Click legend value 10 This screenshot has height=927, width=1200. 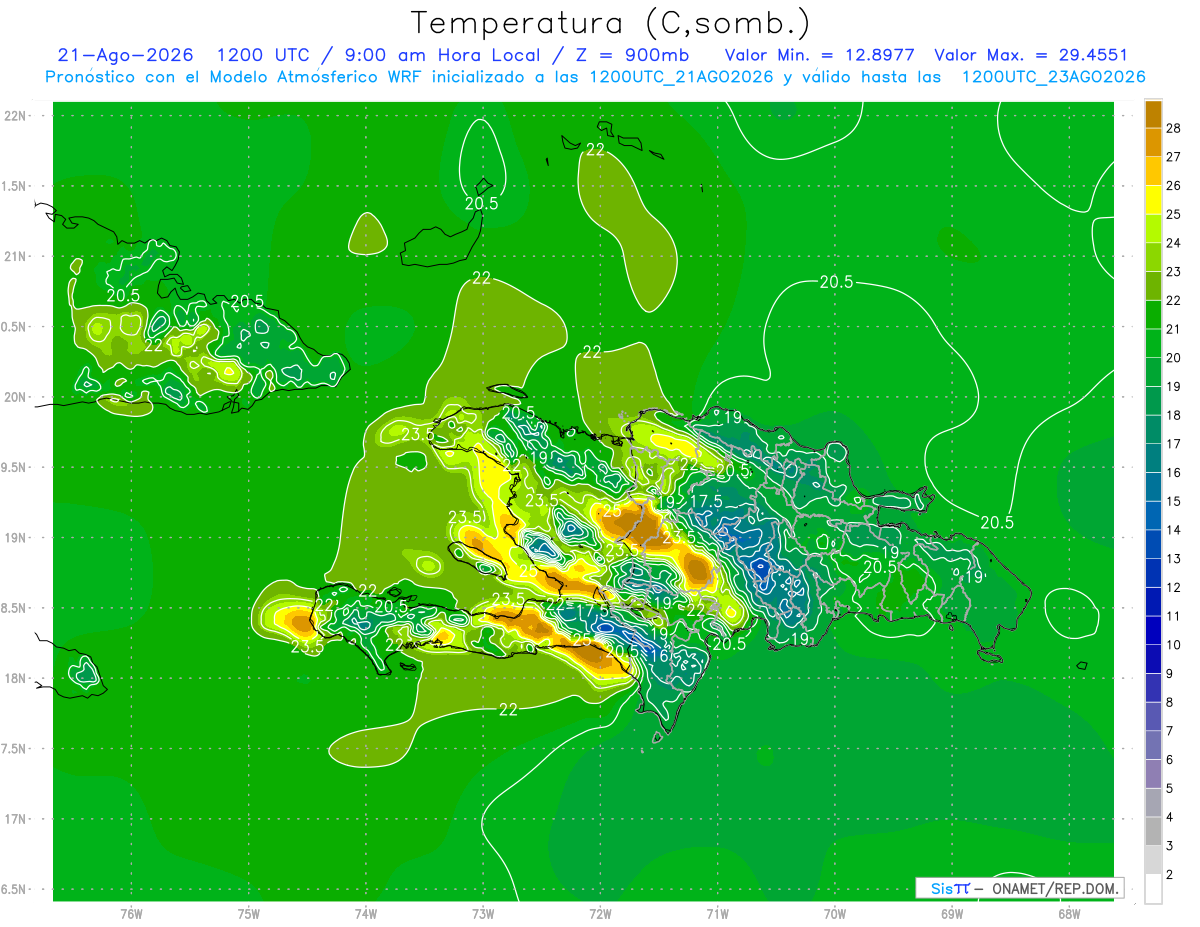[1174, 645]
